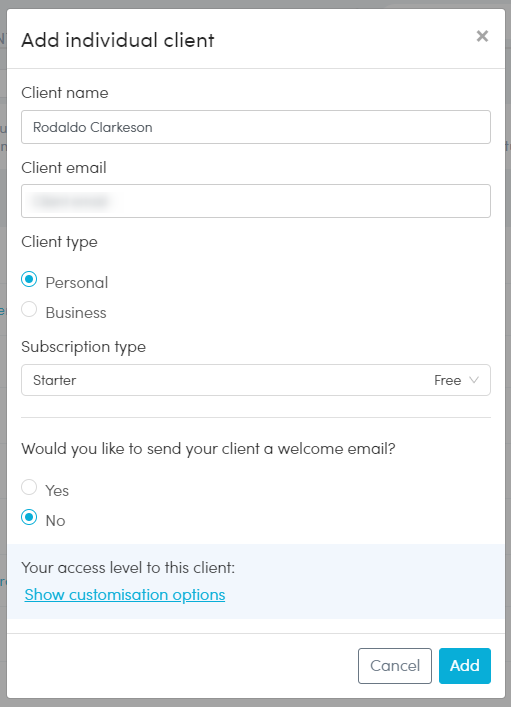Select the No welcome email radio circle
Viewport: 511px width, 707px height.
29,517
